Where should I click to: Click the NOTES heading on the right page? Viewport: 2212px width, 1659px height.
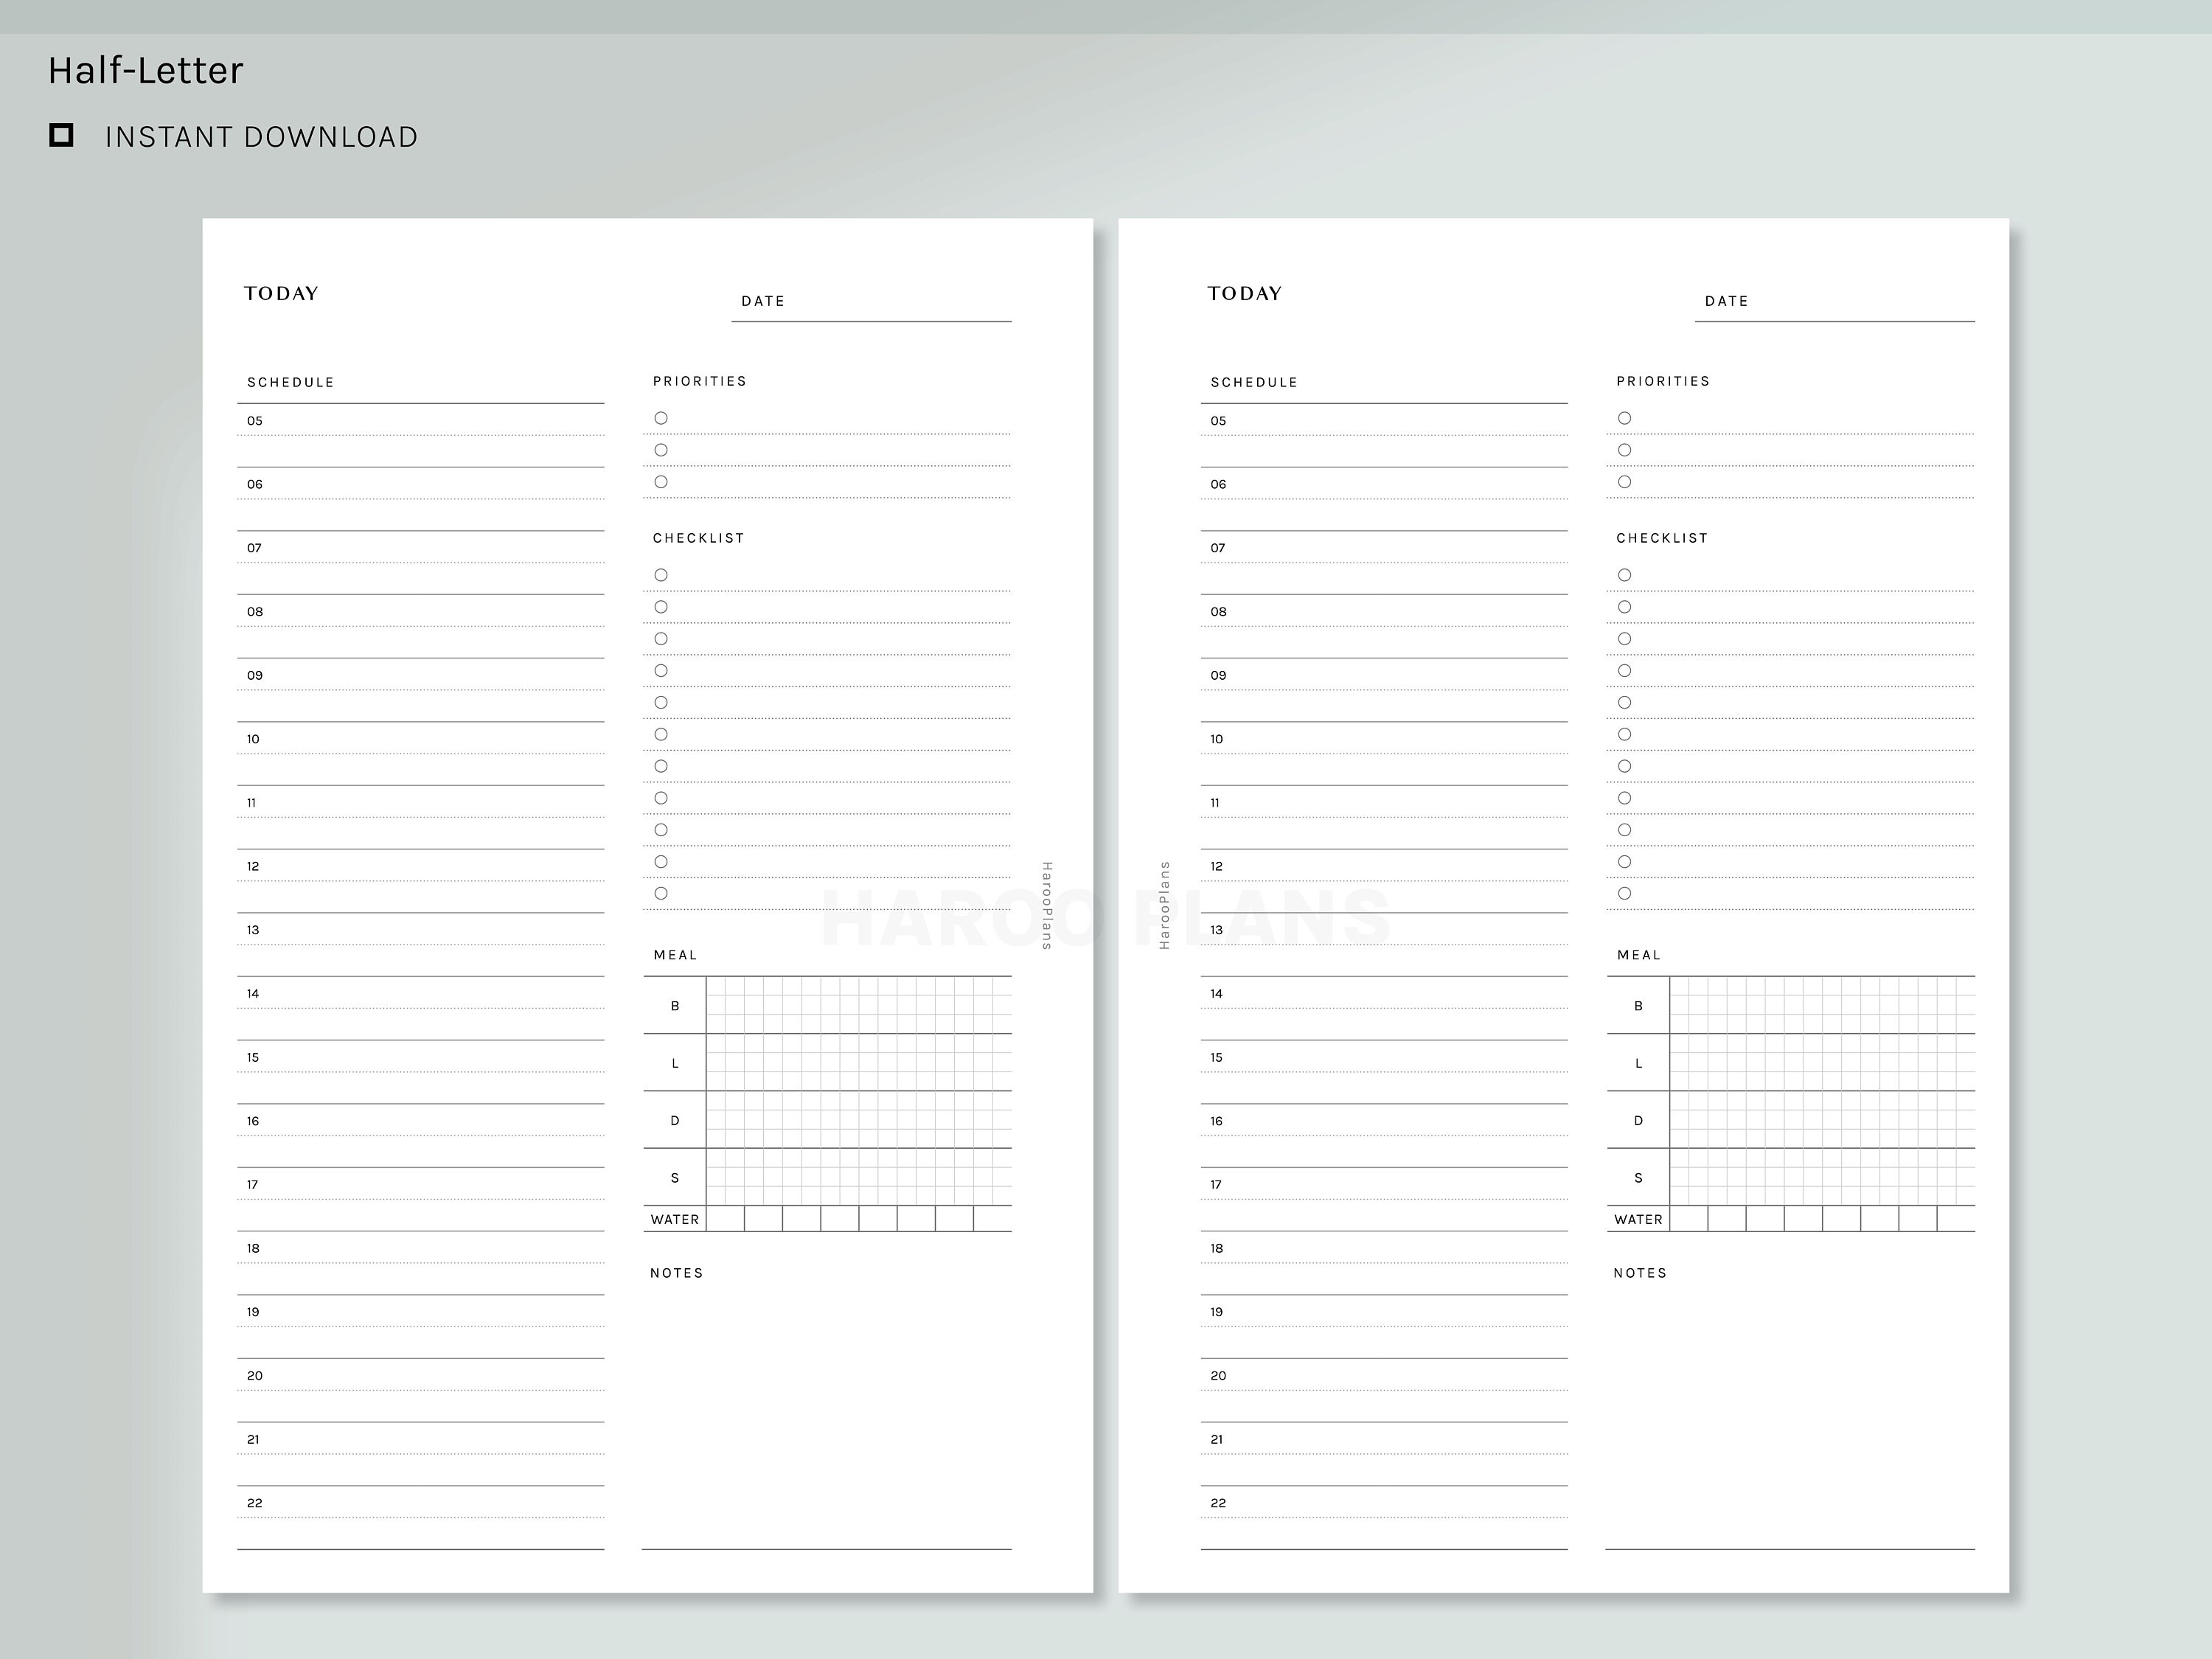click(x=1640, y=1273)
